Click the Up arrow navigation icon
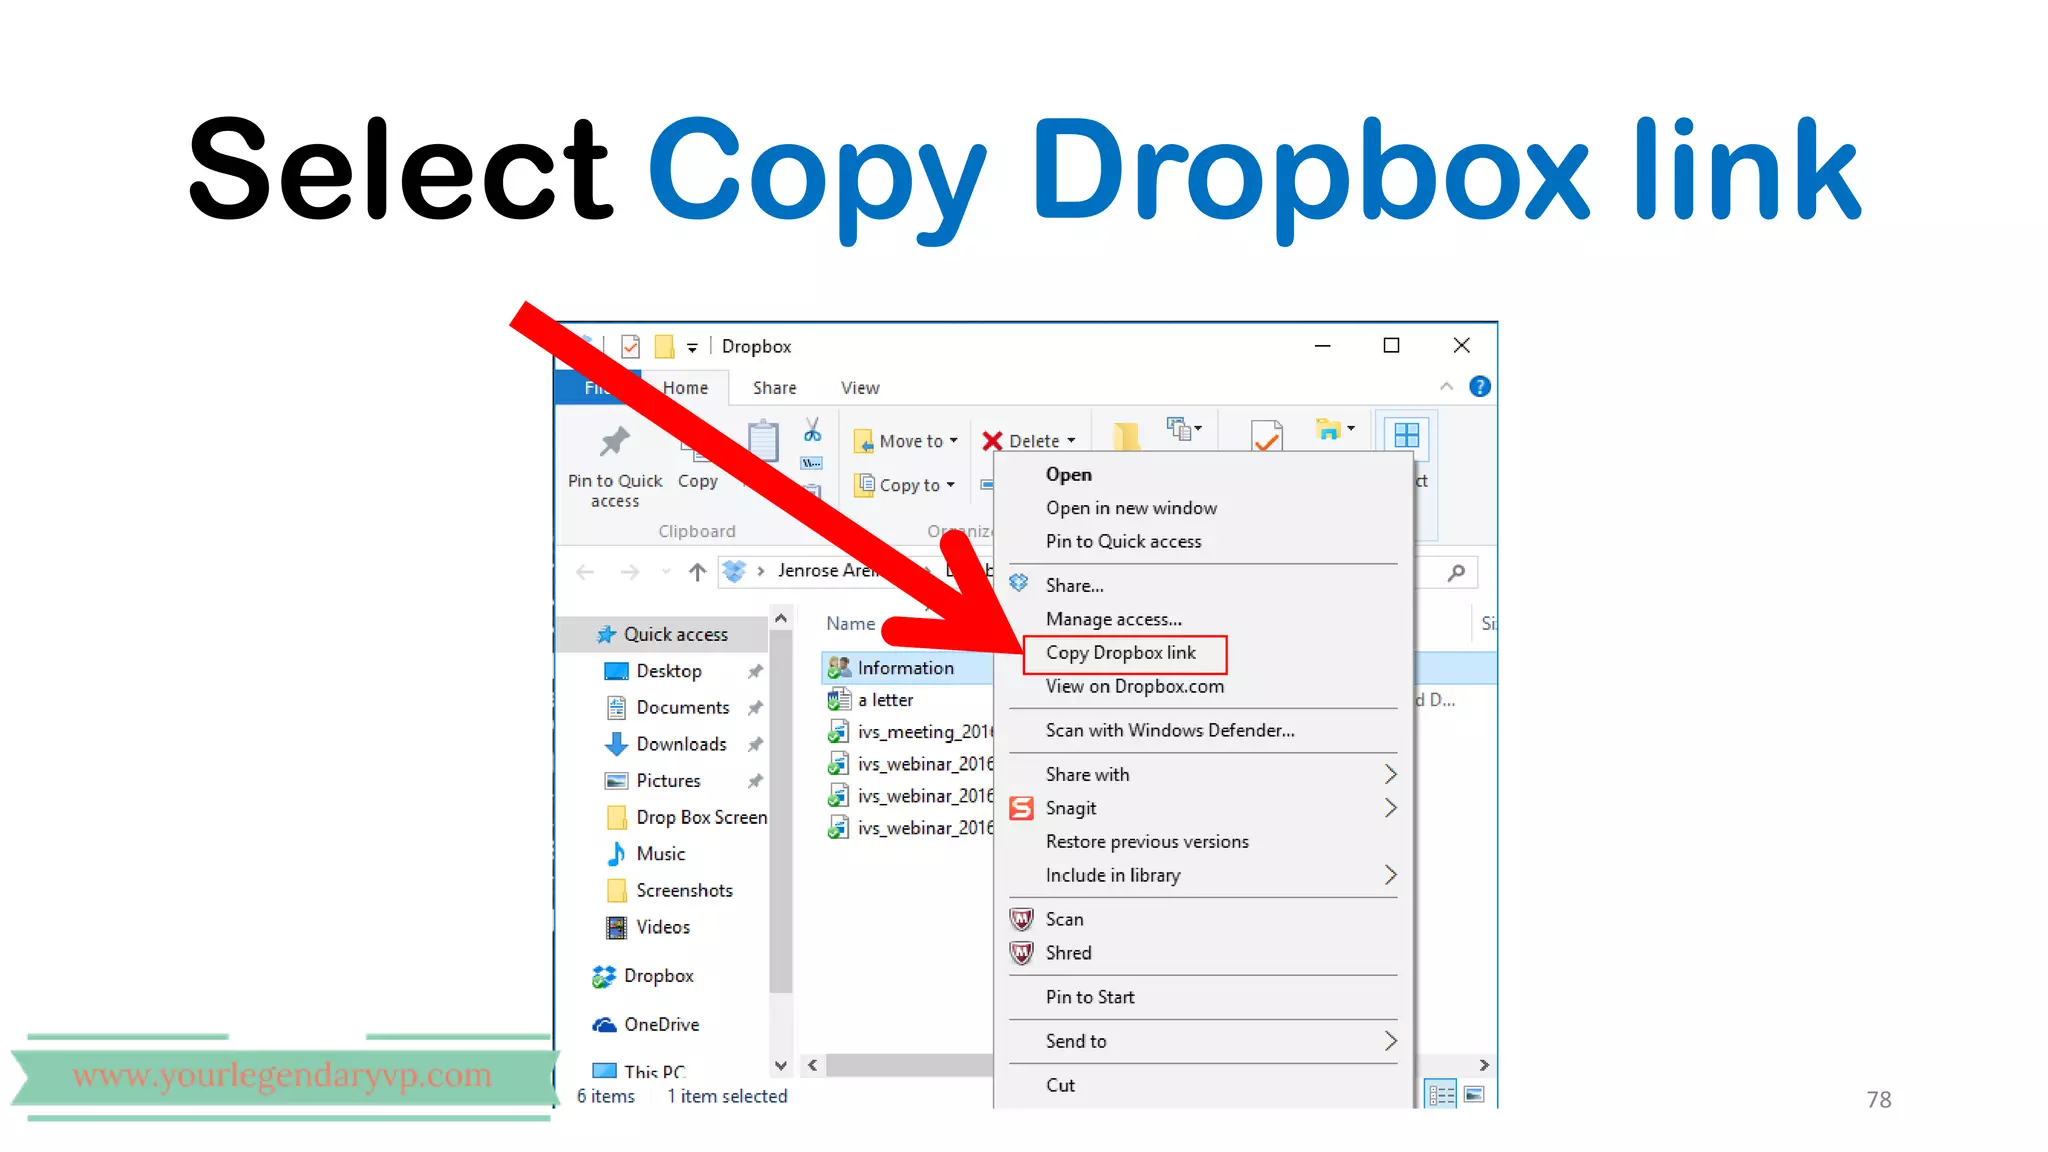The image size is (2048, 1152). 698,572
